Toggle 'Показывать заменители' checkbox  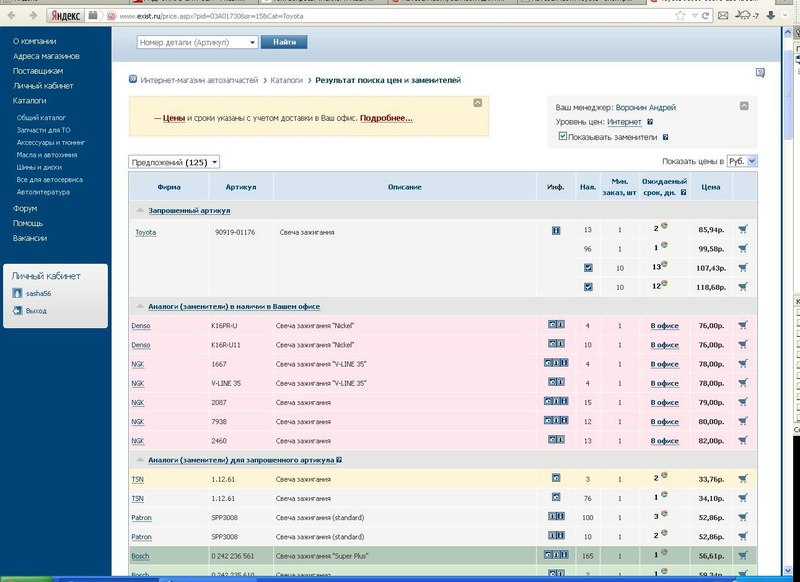coord(563,136)
